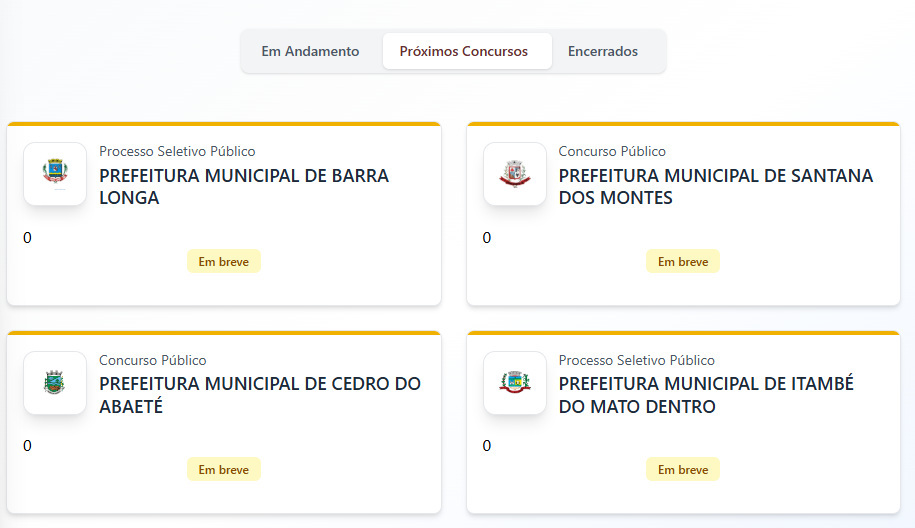Click the Cedro do Abaeté crest icon
The image size is (915, 528).
[x=55, y=382]
